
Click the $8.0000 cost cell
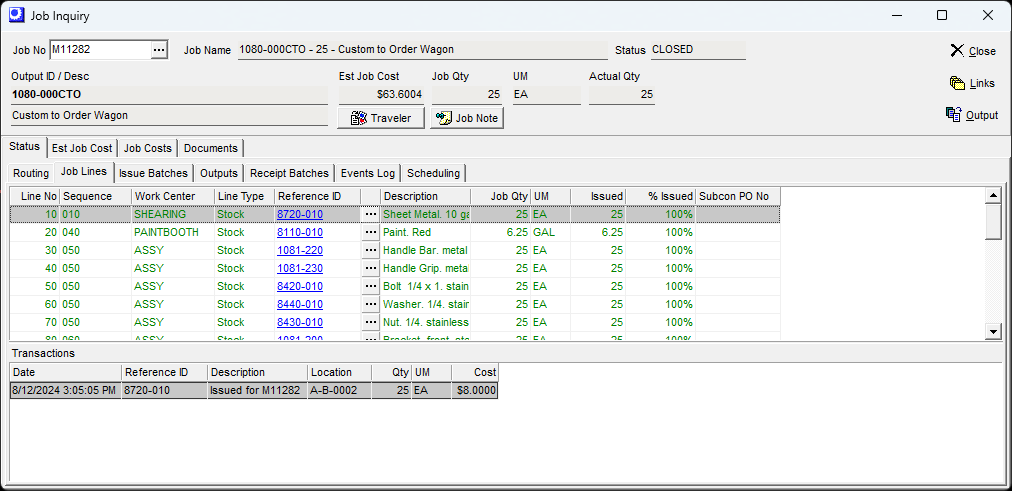click(475, 390)
